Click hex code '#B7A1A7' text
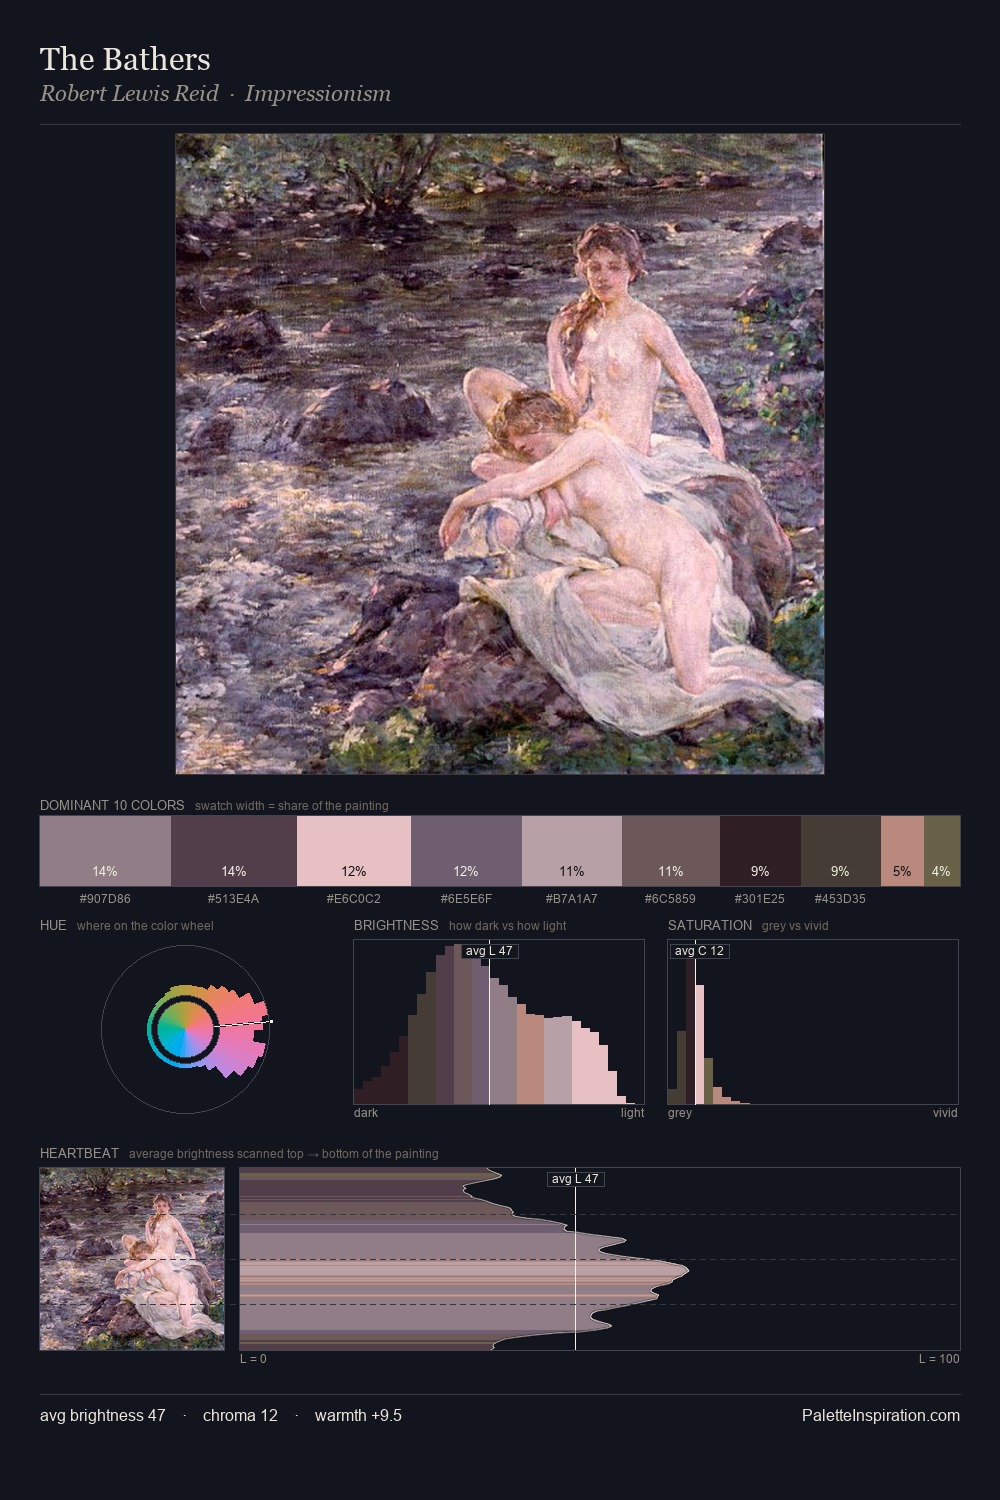 pos(572,898)
